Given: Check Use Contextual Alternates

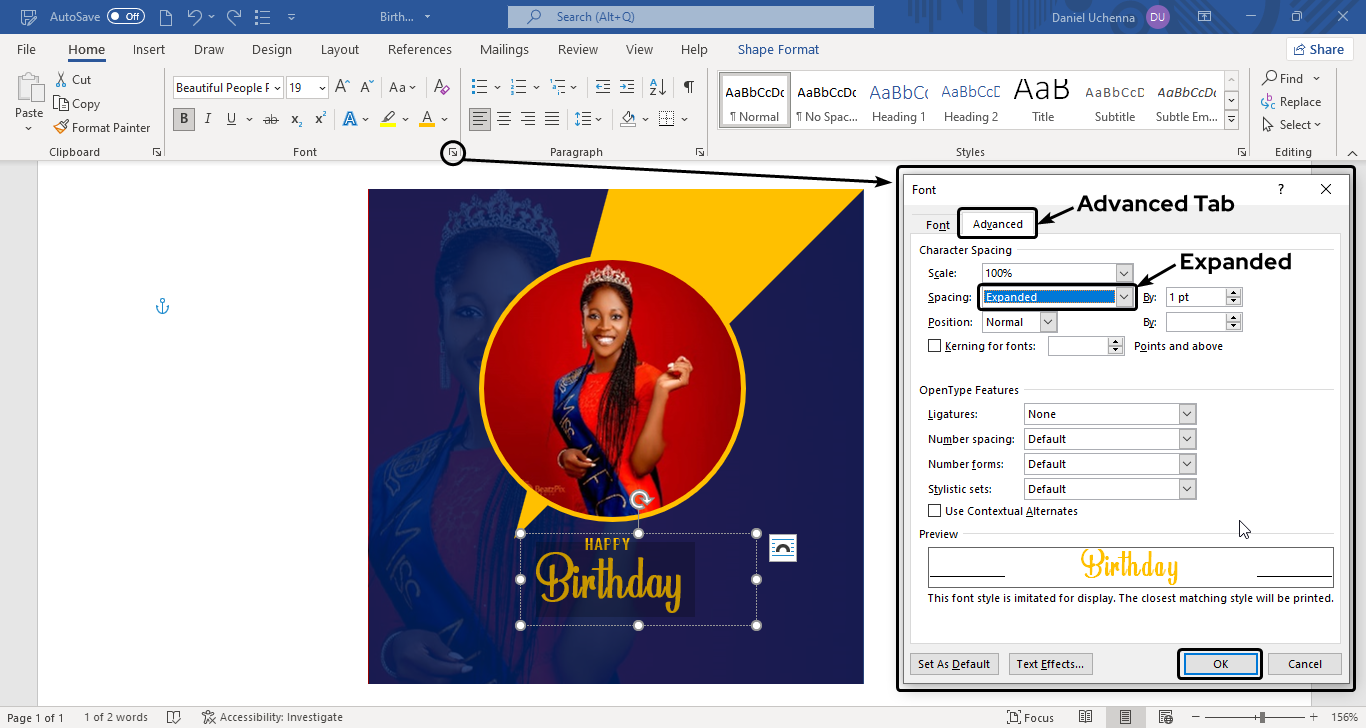Looking at the screenshot, I should point(935,511).
